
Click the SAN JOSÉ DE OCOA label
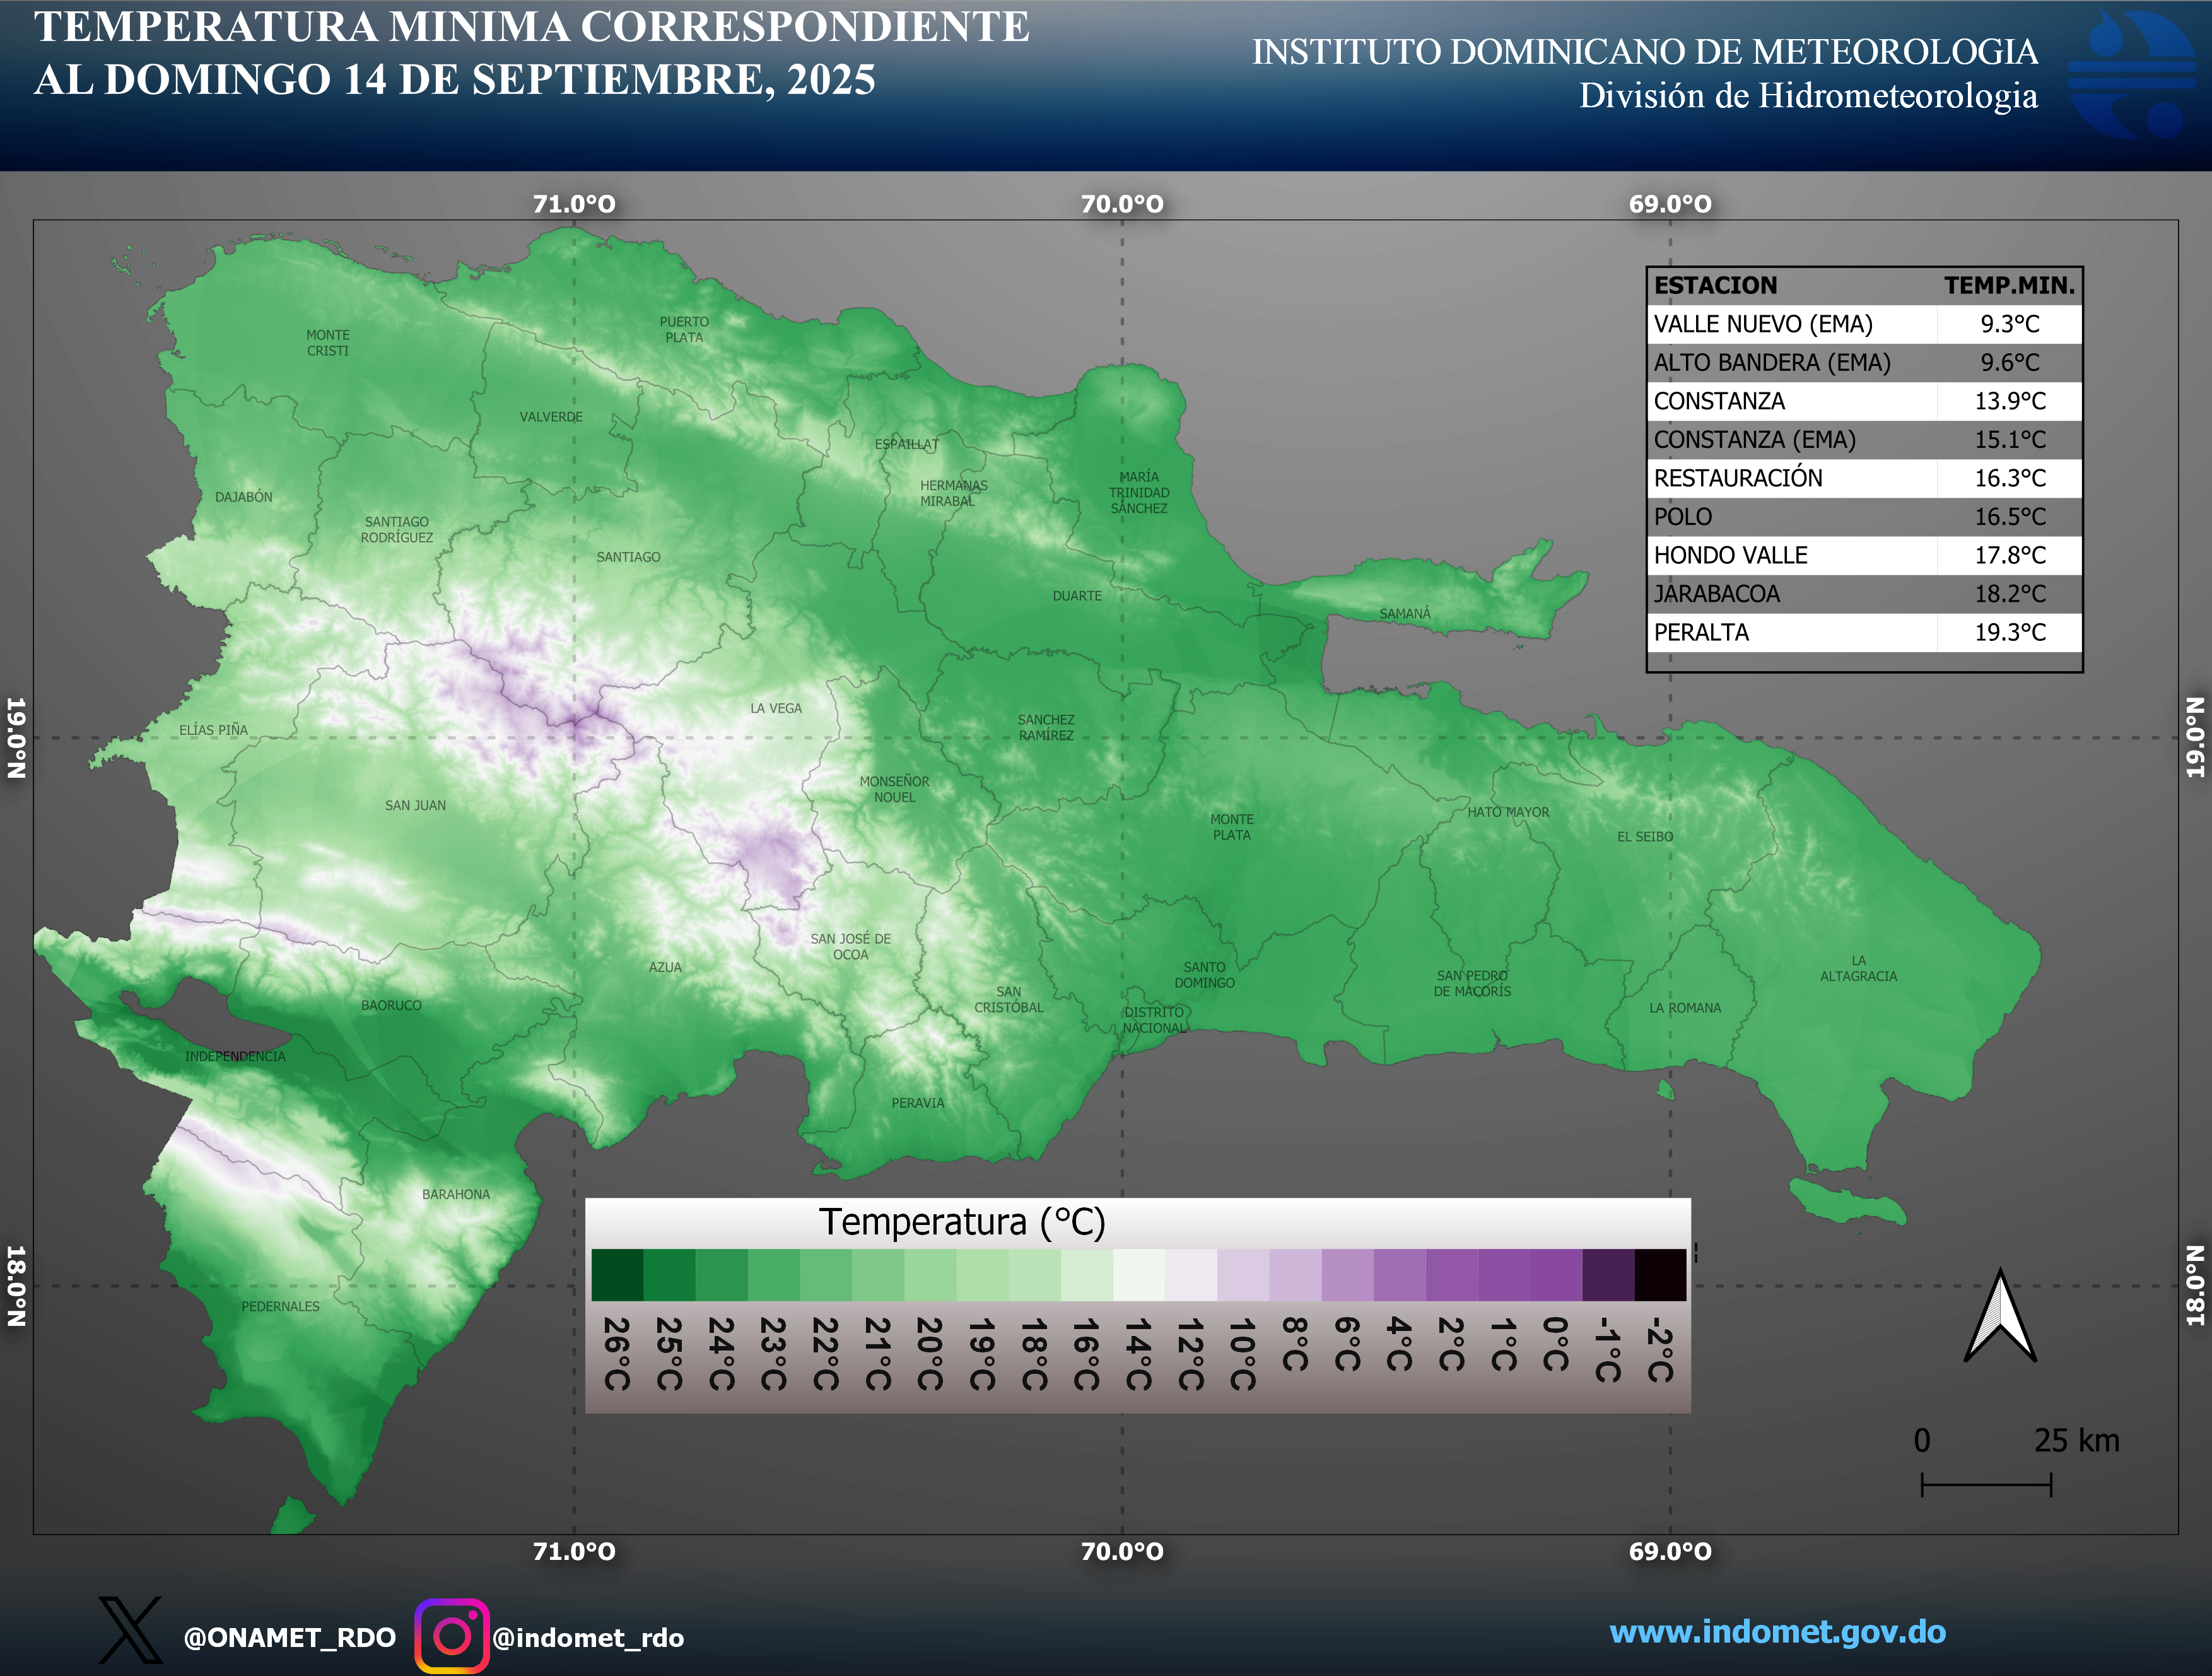tap(850, 947)
